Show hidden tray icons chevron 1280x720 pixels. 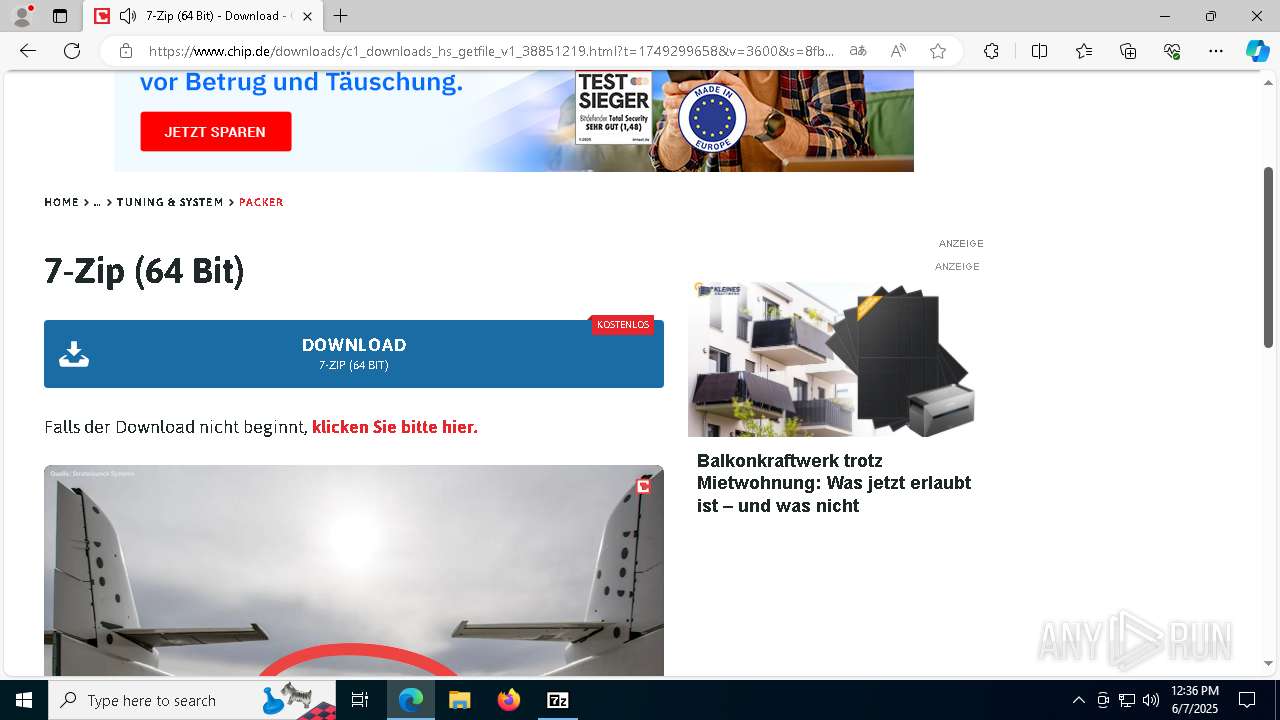1078,700
